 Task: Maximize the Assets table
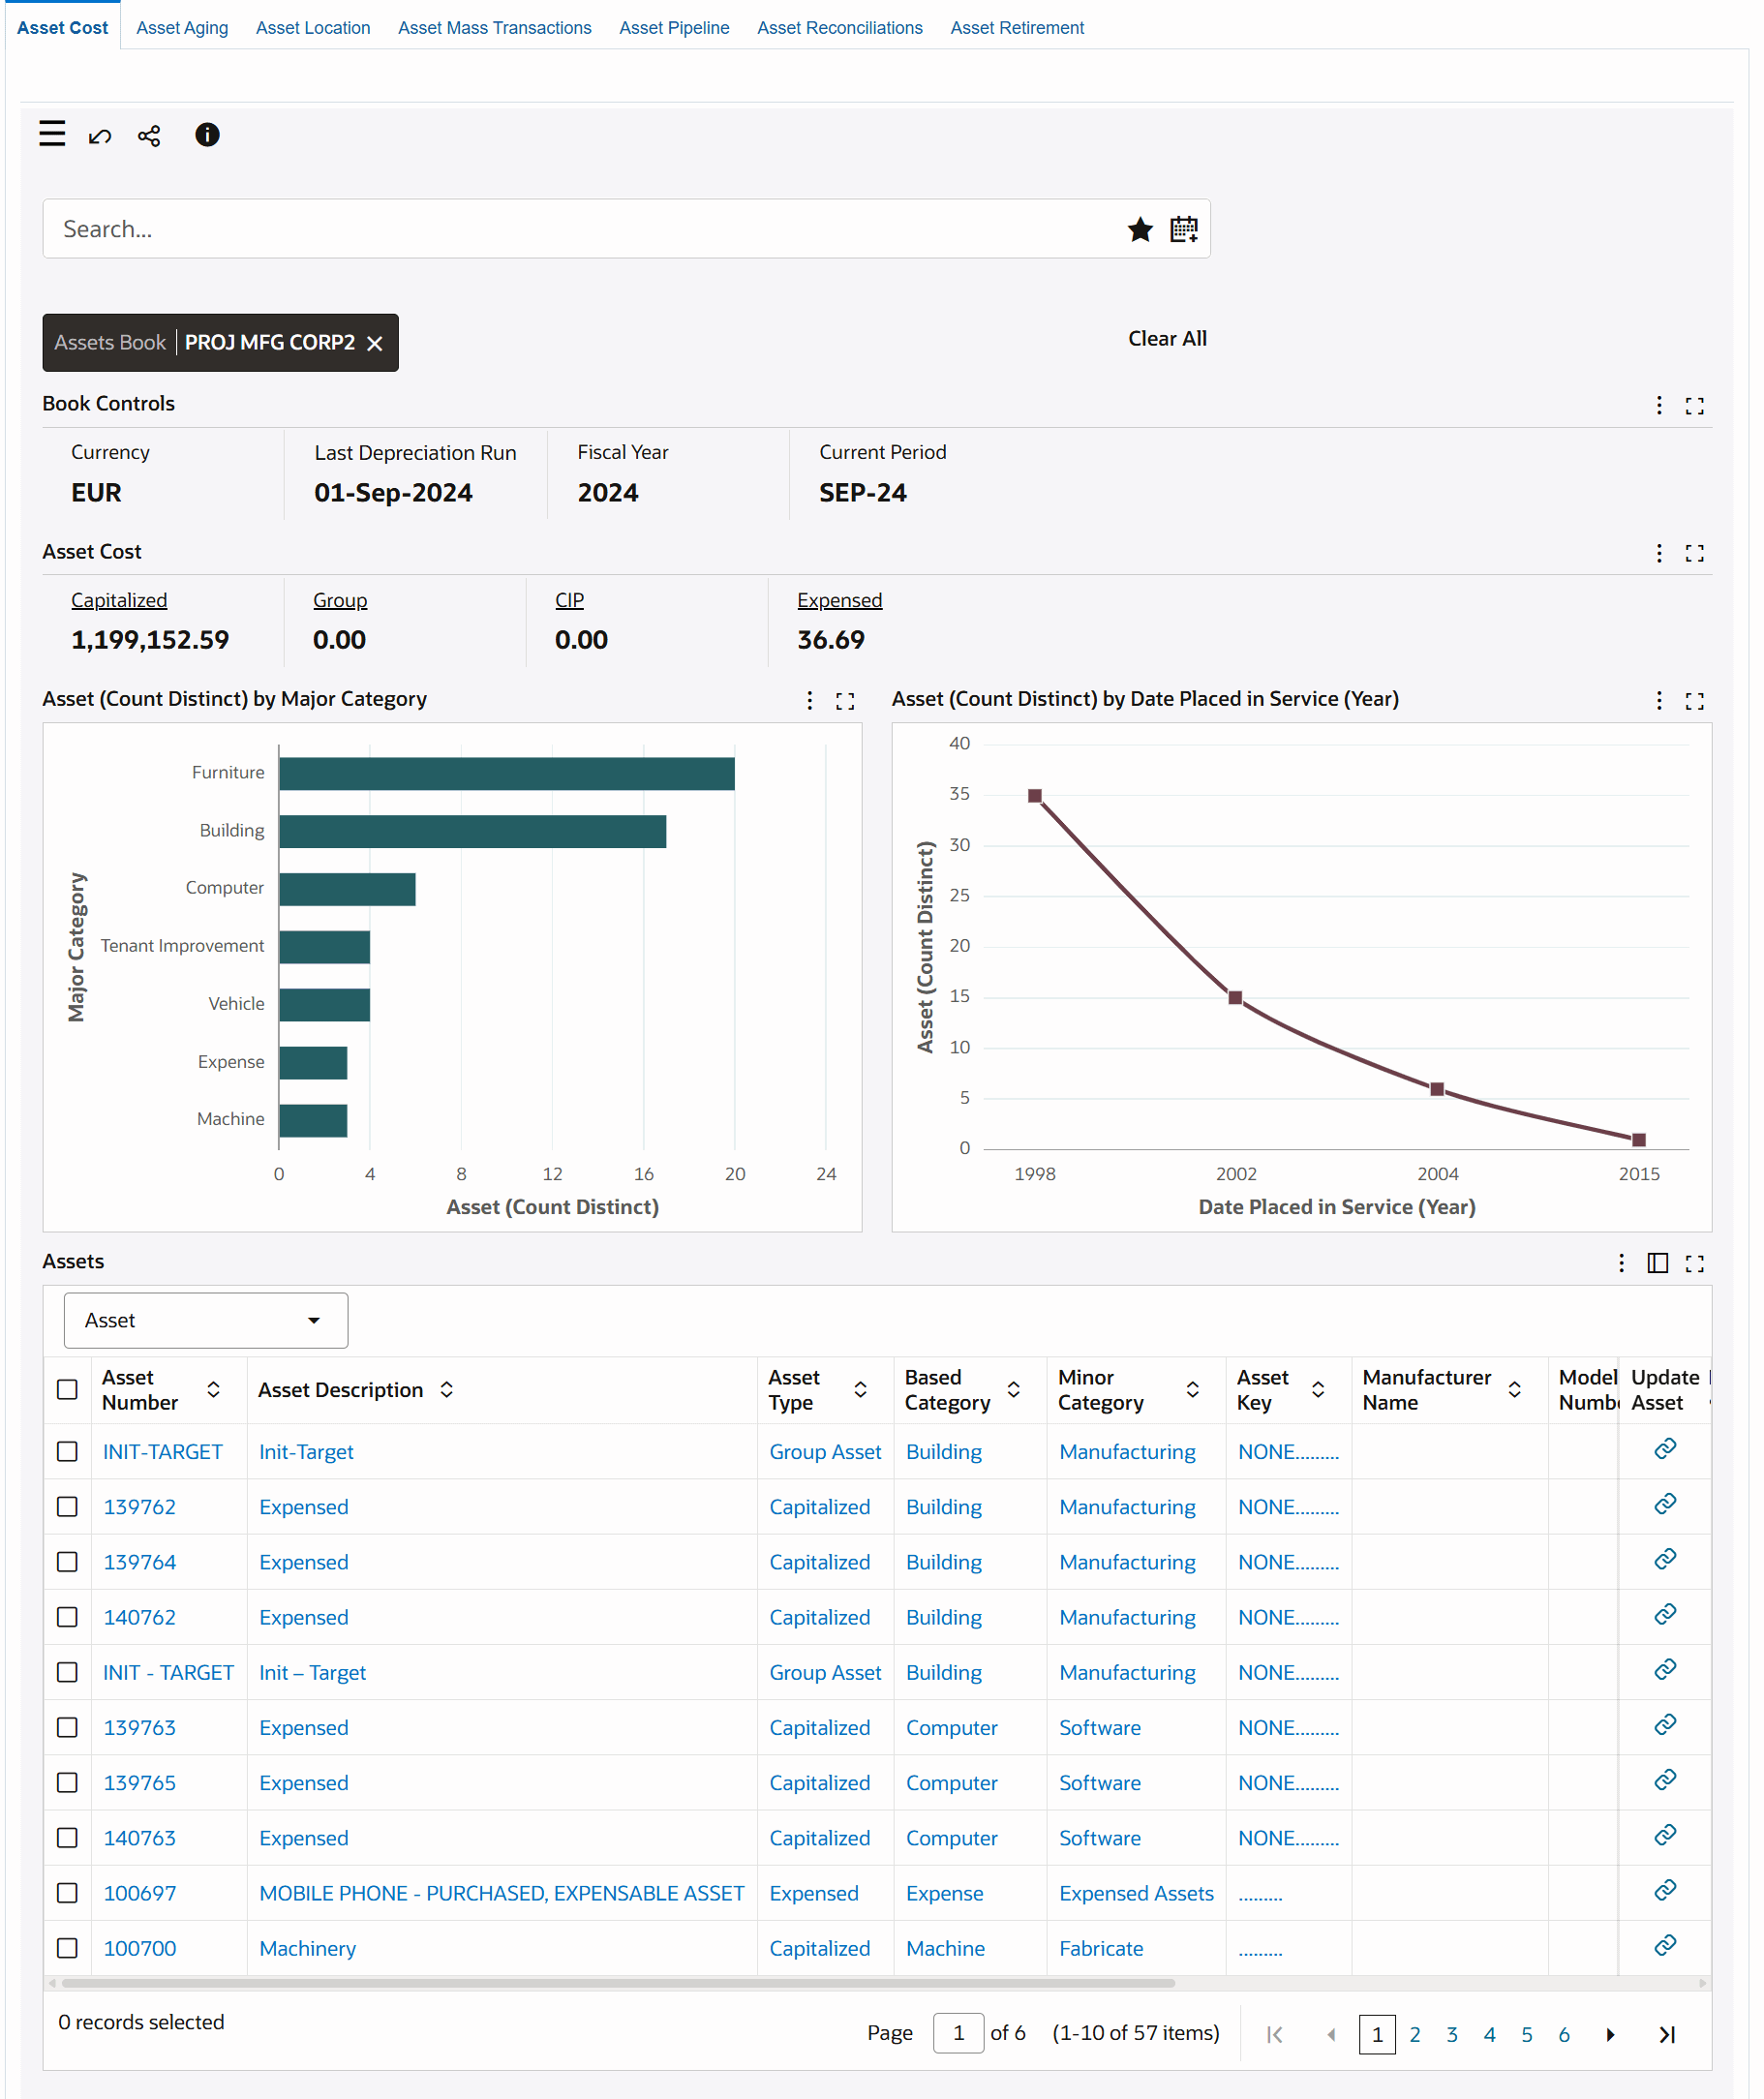(x=1694, y=1263)
